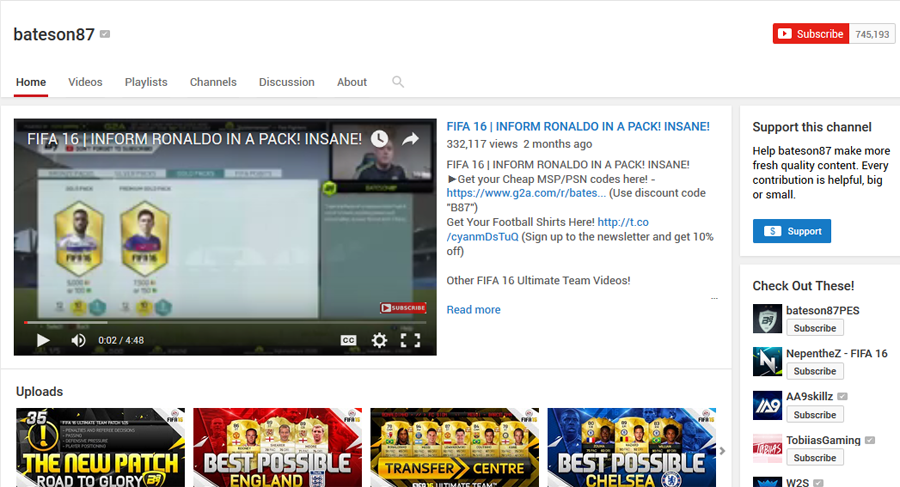The height and width of the screenshot is (487, 900).
Task: Click the share arrow icon on video
Action: coord(410,138)
